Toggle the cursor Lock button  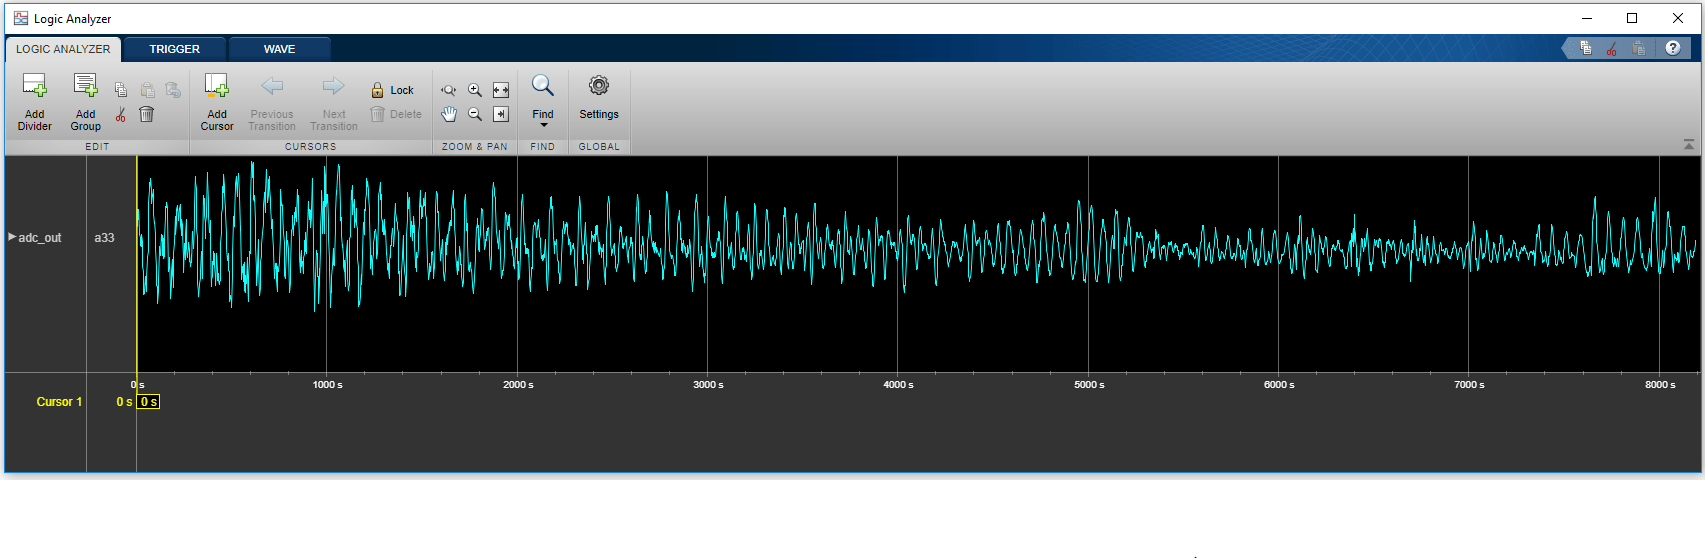pos(392,90)
